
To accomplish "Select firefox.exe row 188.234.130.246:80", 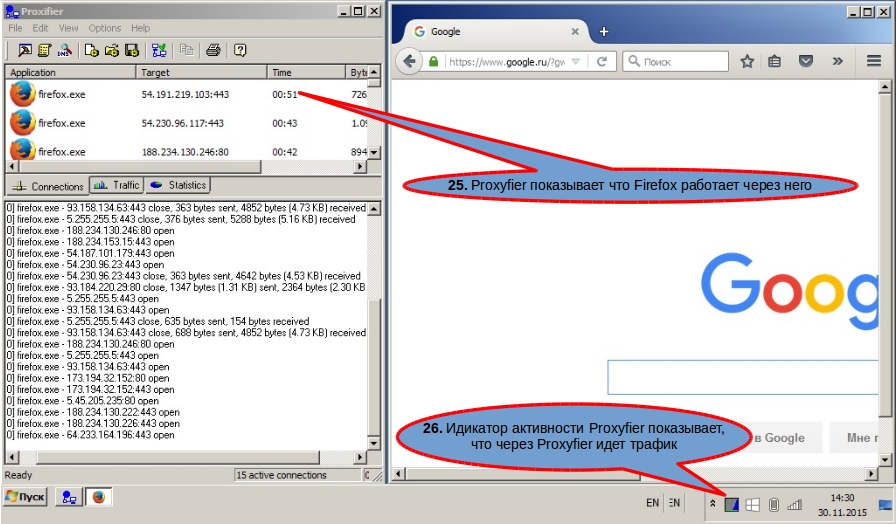I will [x=186, y=150].
